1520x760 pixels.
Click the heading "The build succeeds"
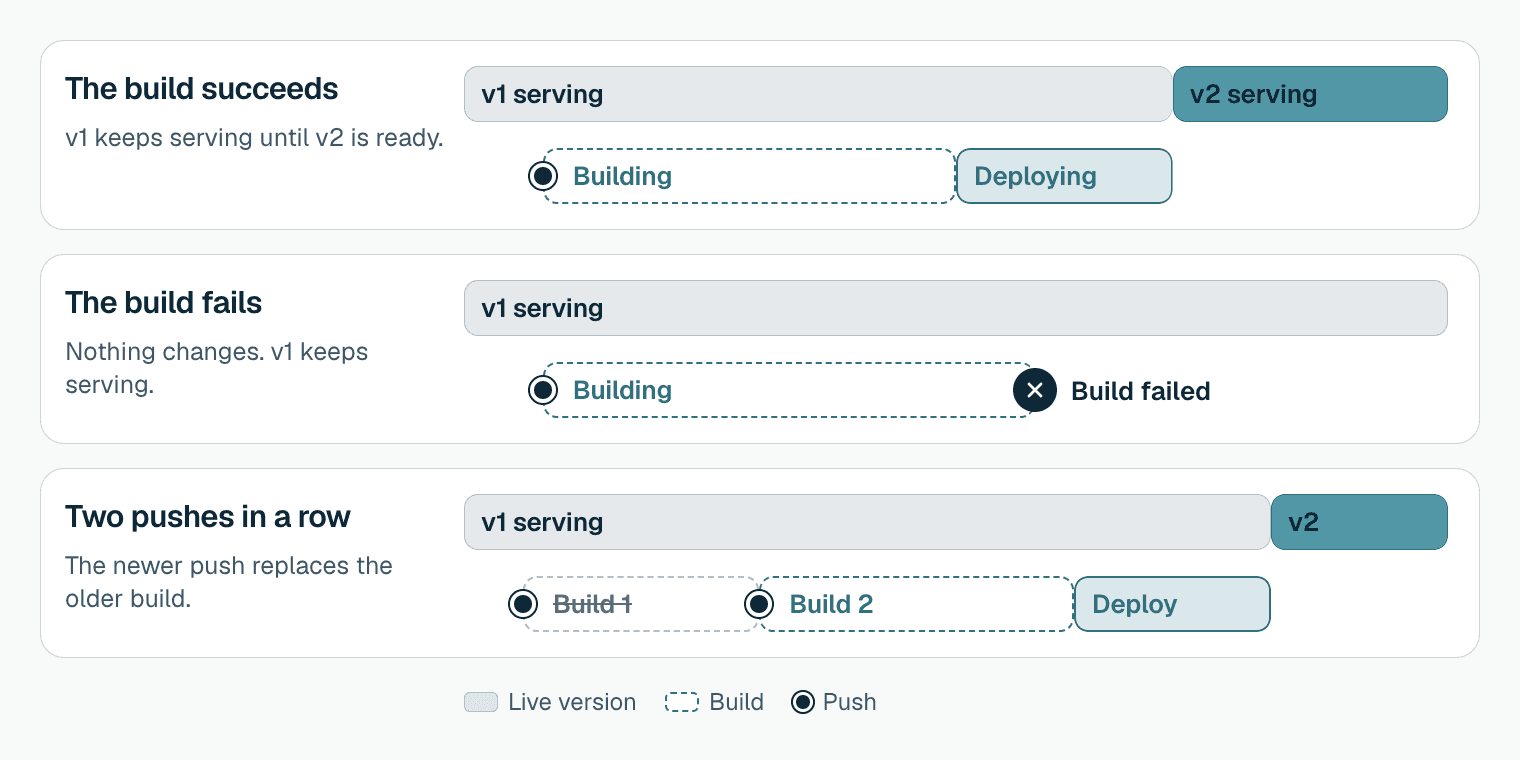coord(202,89)
